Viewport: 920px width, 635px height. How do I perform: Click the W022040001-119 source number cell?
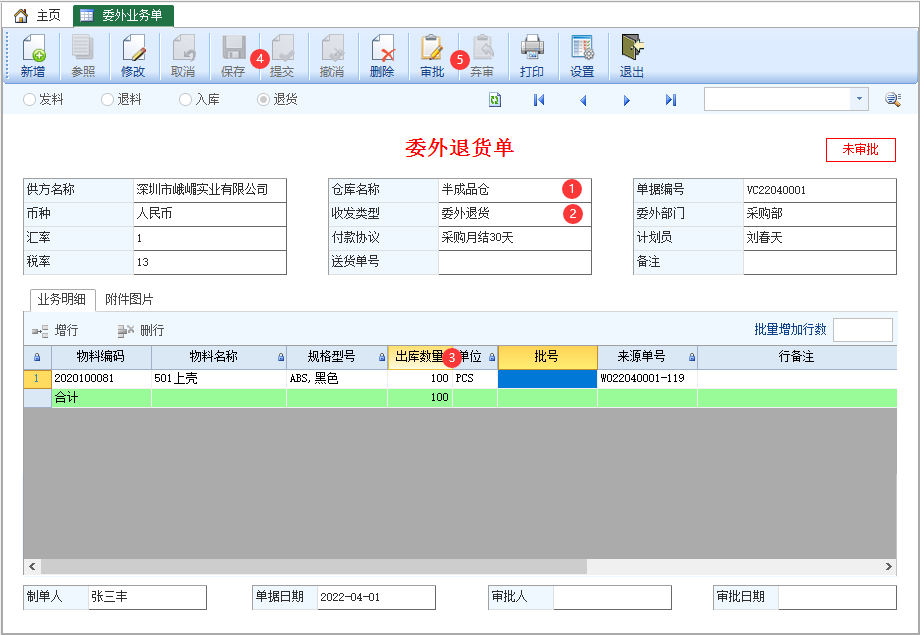pos(647,379)
